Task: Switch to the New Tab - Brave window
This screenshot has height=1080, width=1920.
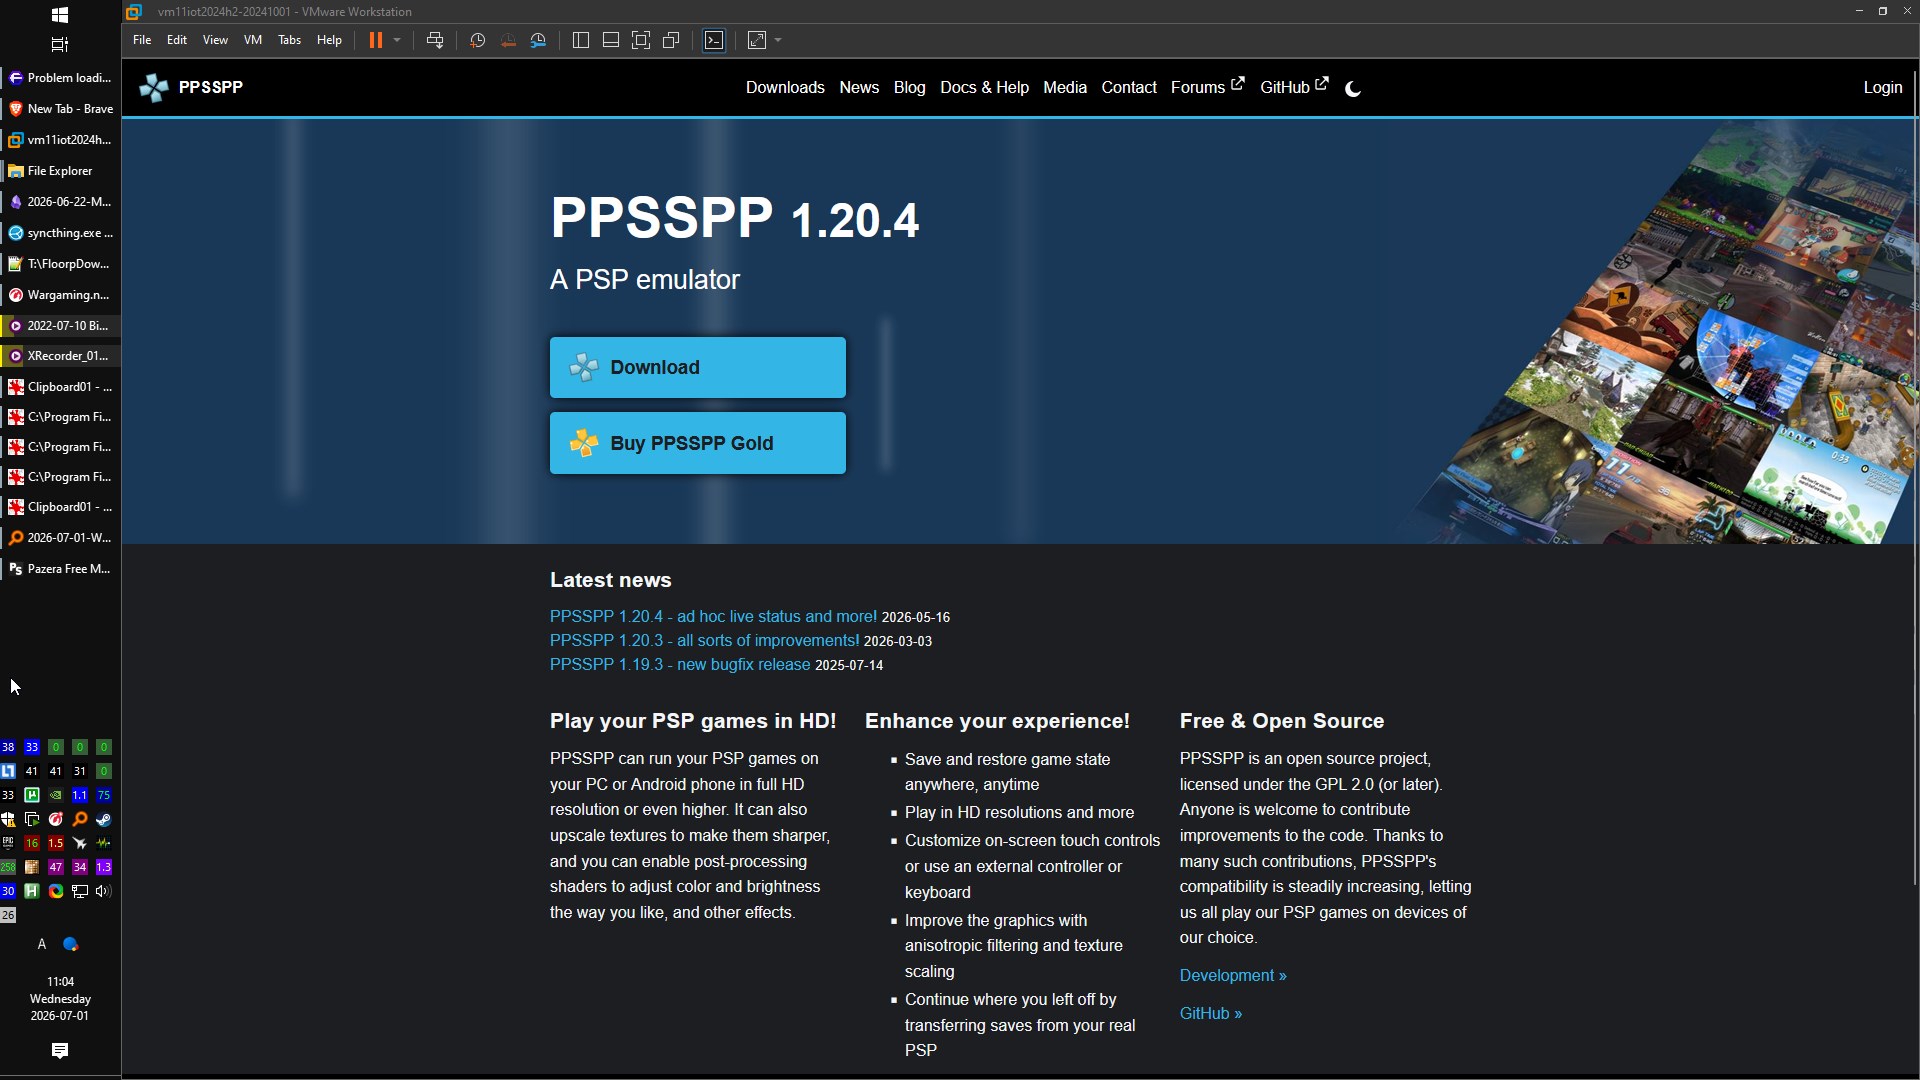Action: pyautogui.click(x=60, y=109)
